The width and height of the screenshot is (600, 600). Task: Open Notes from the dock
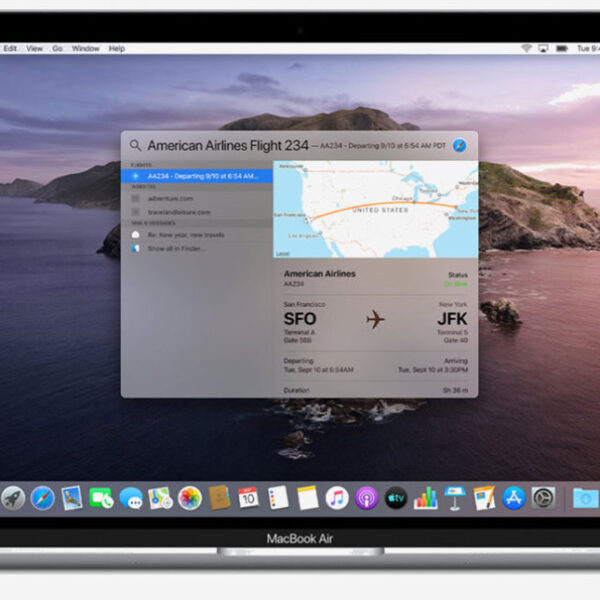coord(308,498)
